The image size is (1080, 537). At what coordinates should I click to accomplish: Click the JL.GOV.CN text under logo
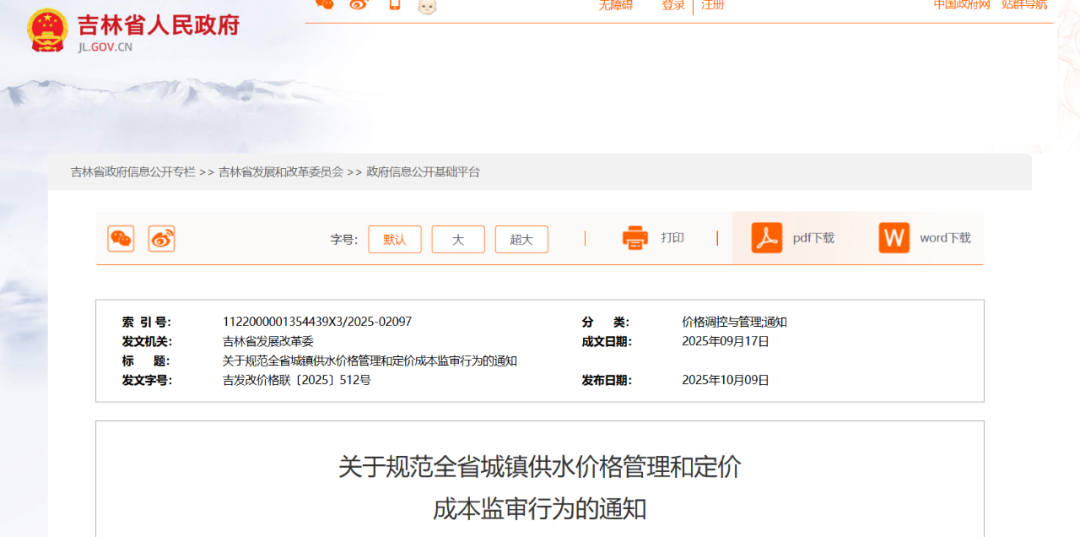105,48
